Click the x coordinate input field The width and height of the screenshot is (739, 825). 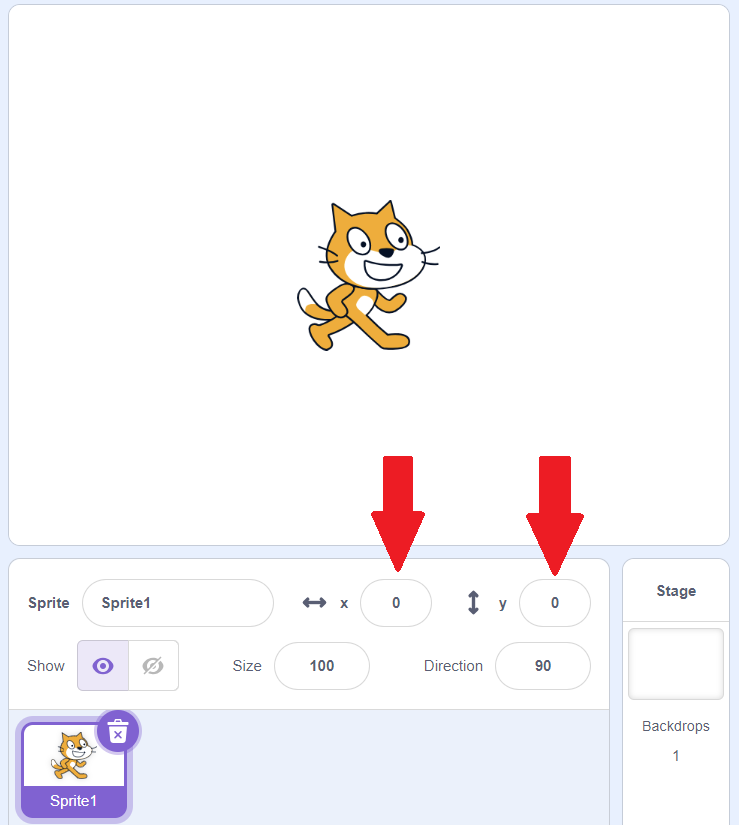[396, 603]
